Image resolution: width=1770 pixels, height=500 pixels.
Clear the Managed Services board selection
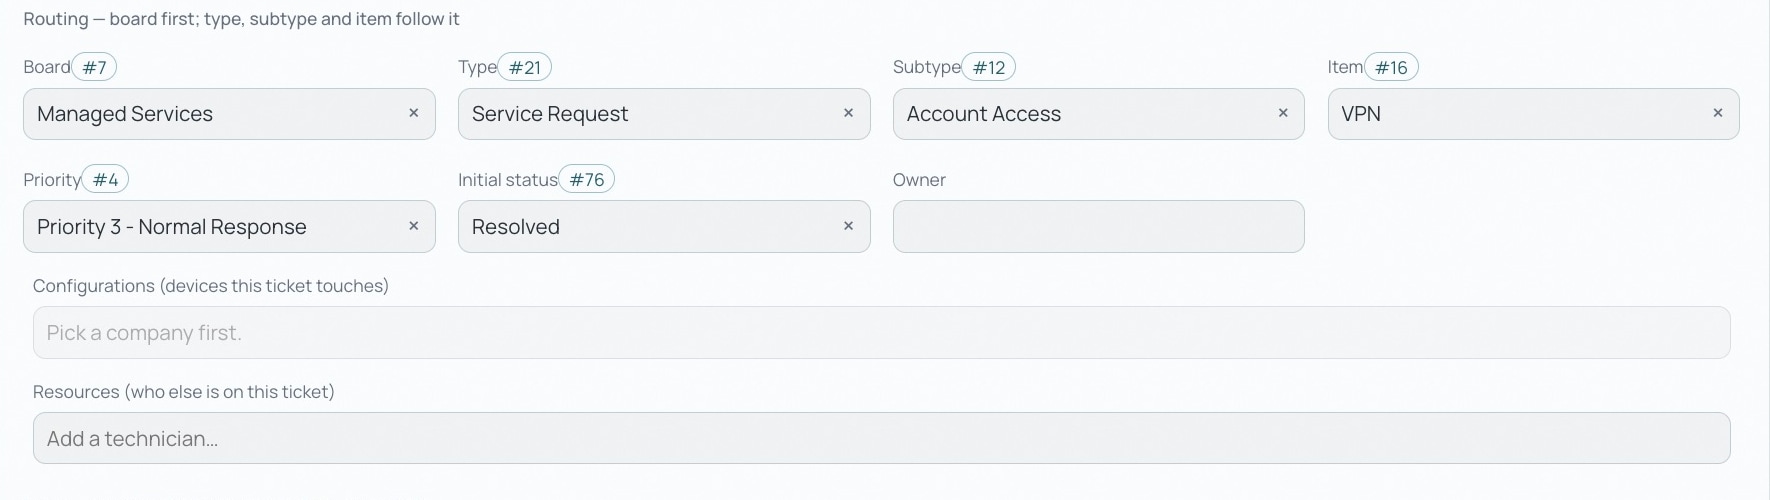(413, 113)
